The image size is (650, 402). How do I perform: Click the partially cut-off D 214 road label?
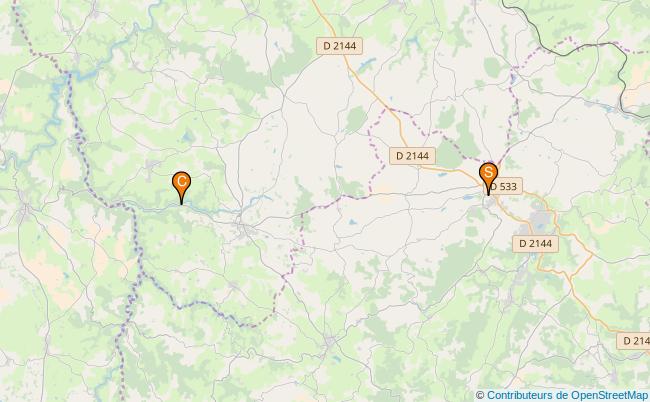tap(634, 341)
